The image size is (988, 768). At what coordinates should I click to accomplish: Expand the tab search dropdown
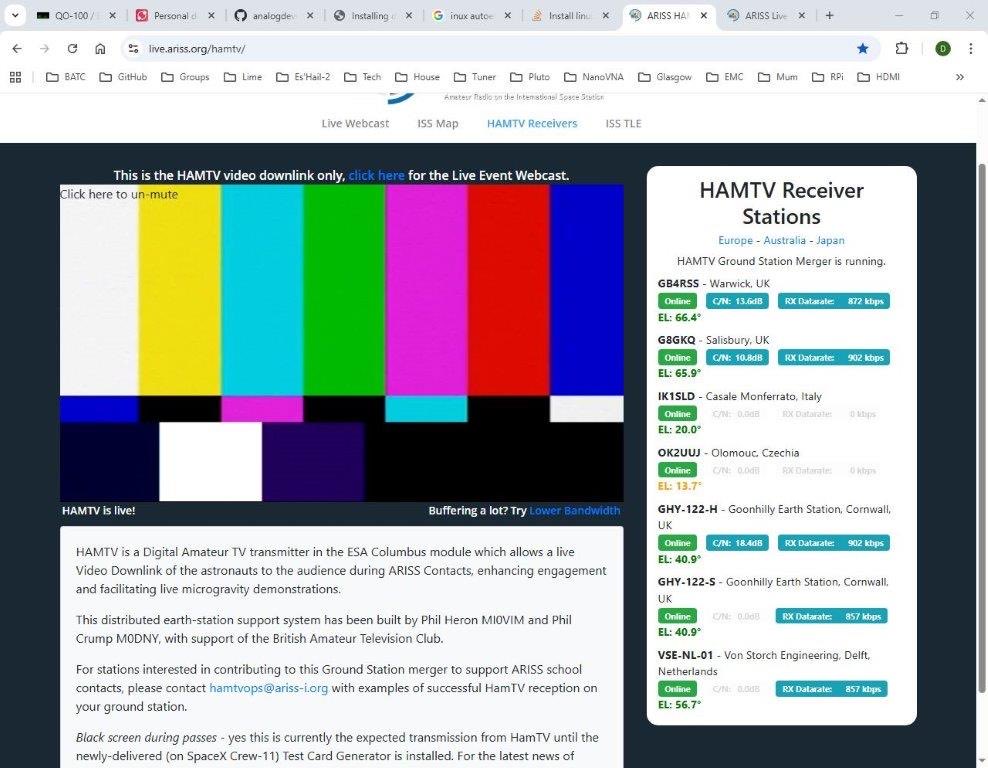(14, 15)
